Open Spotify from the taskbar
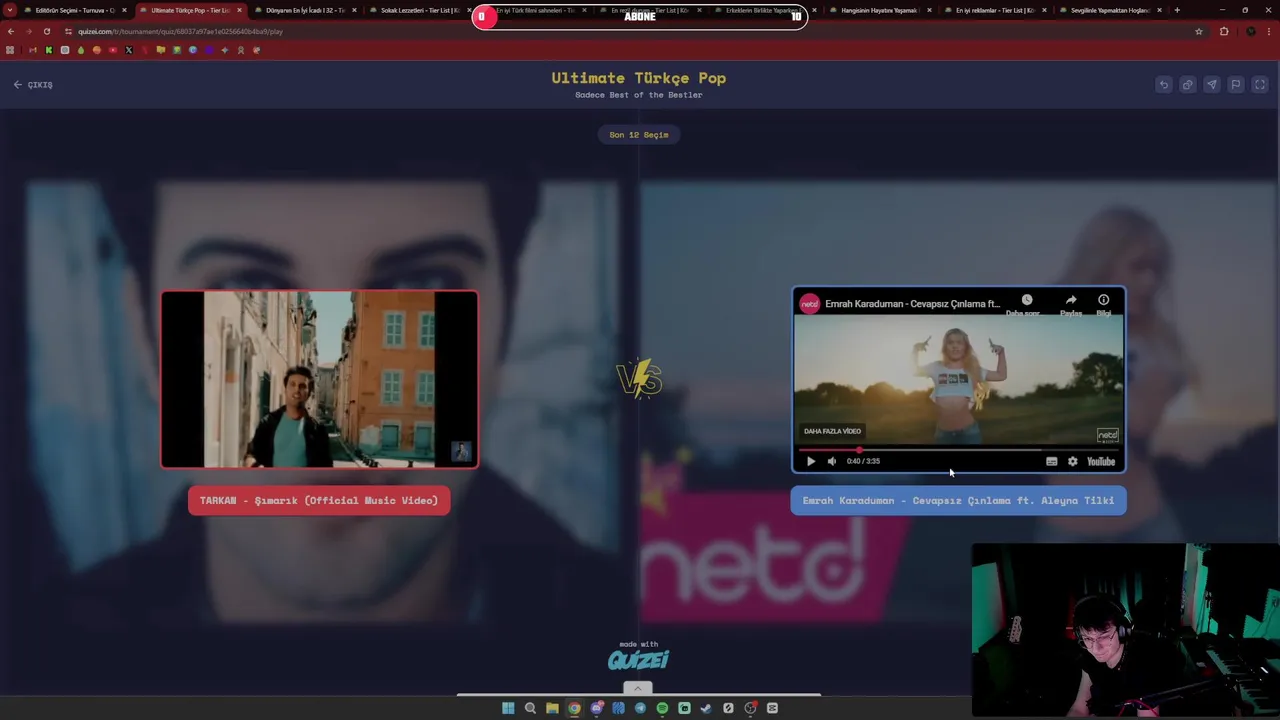The height and width of the screenshot is (720, 1280). tap(662, 708)
